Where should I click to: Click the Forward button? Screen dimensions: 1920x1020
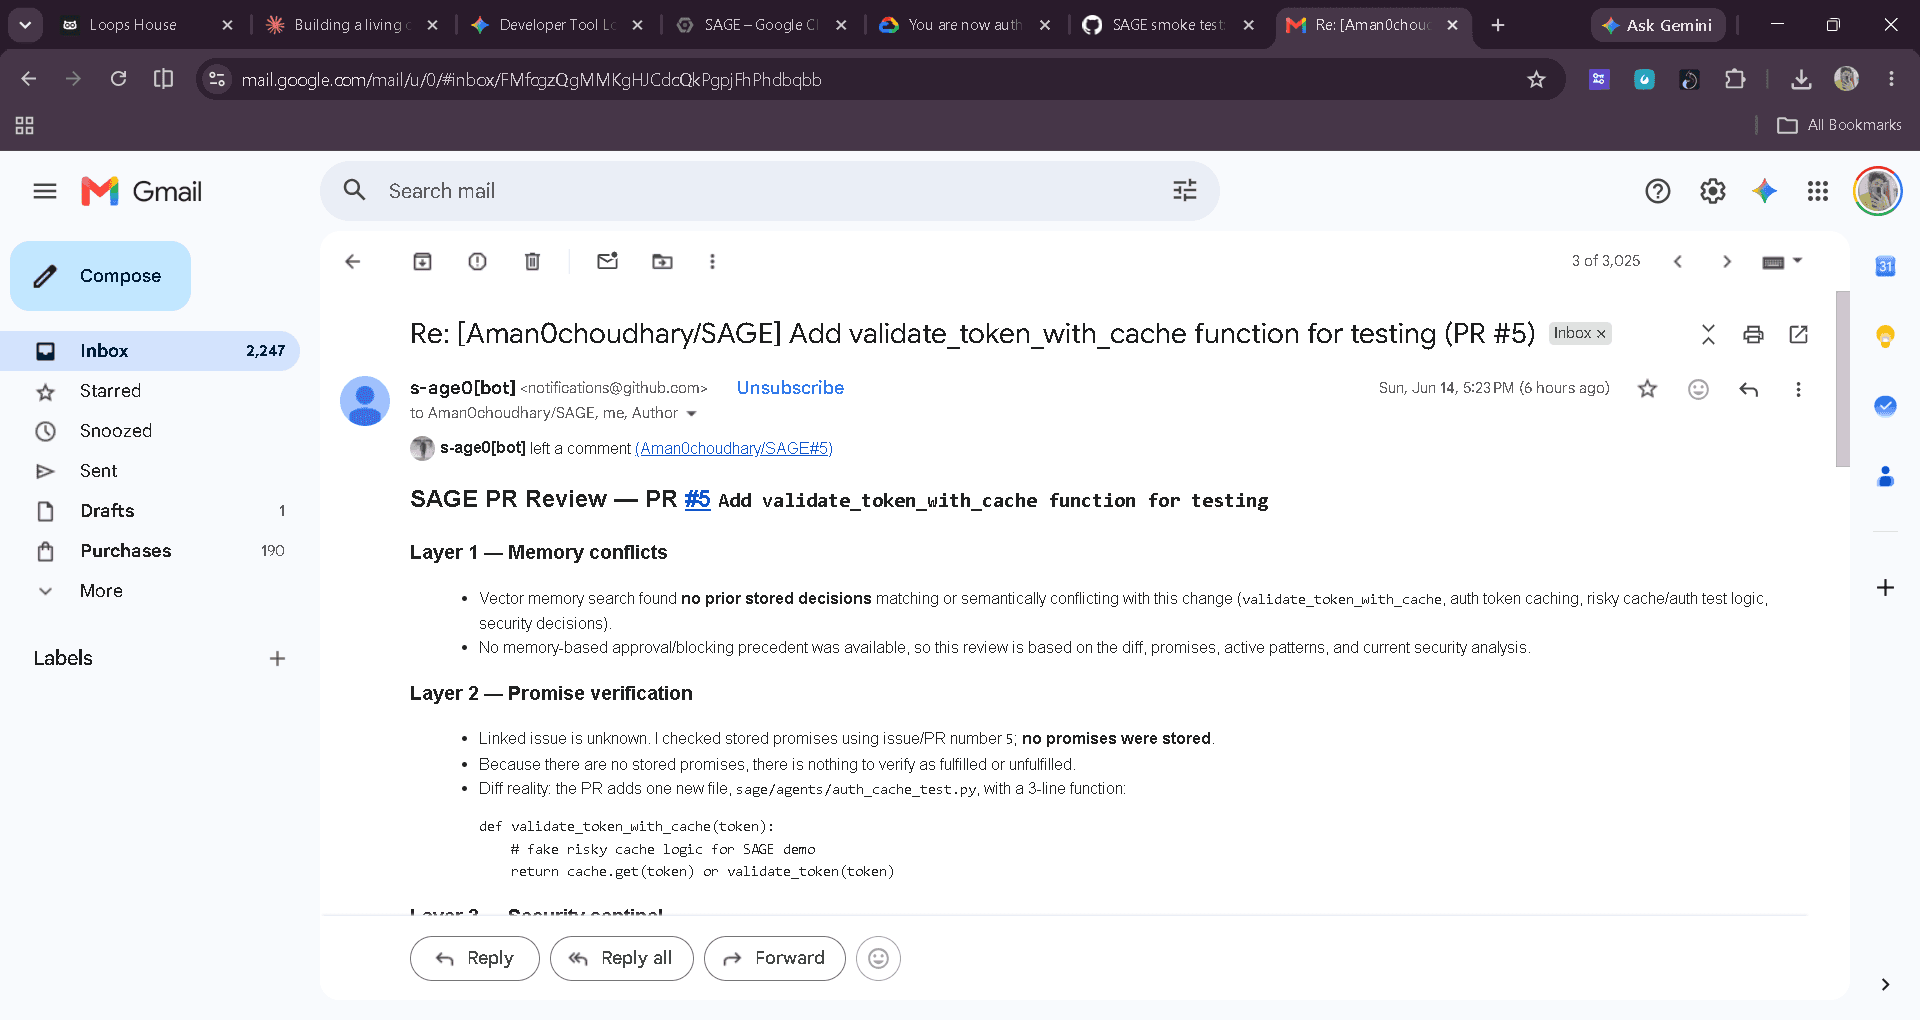point(774,958)
